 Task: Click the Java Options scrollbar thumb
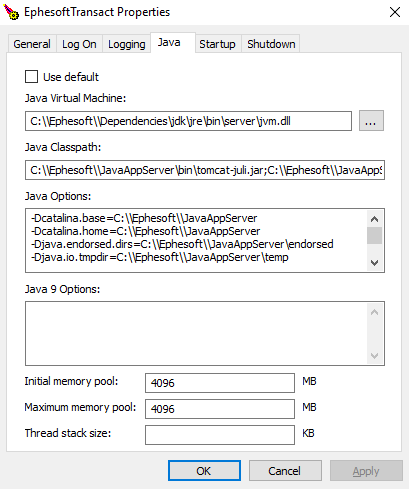point(374,236)
